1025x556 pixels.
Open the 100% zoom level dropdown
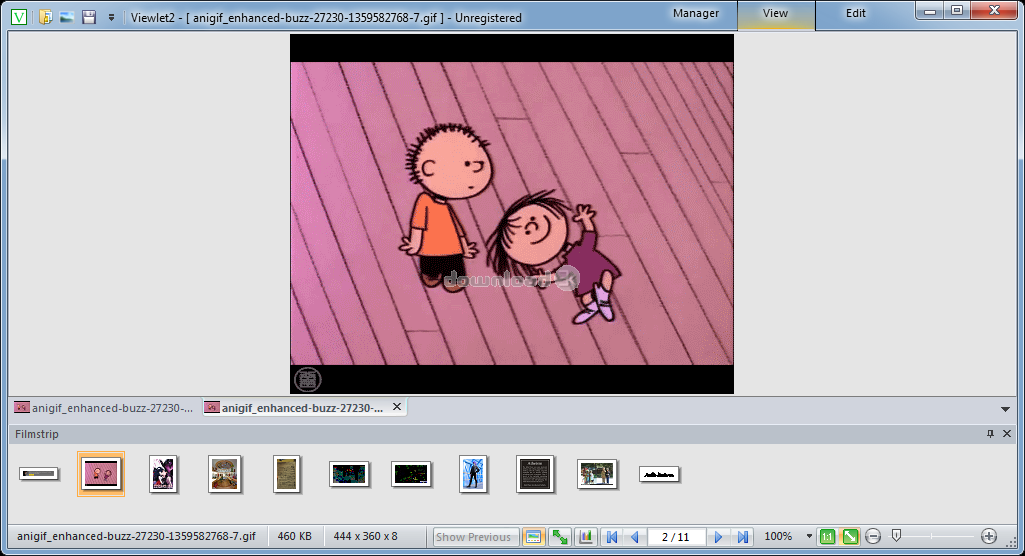pos(809,536)
